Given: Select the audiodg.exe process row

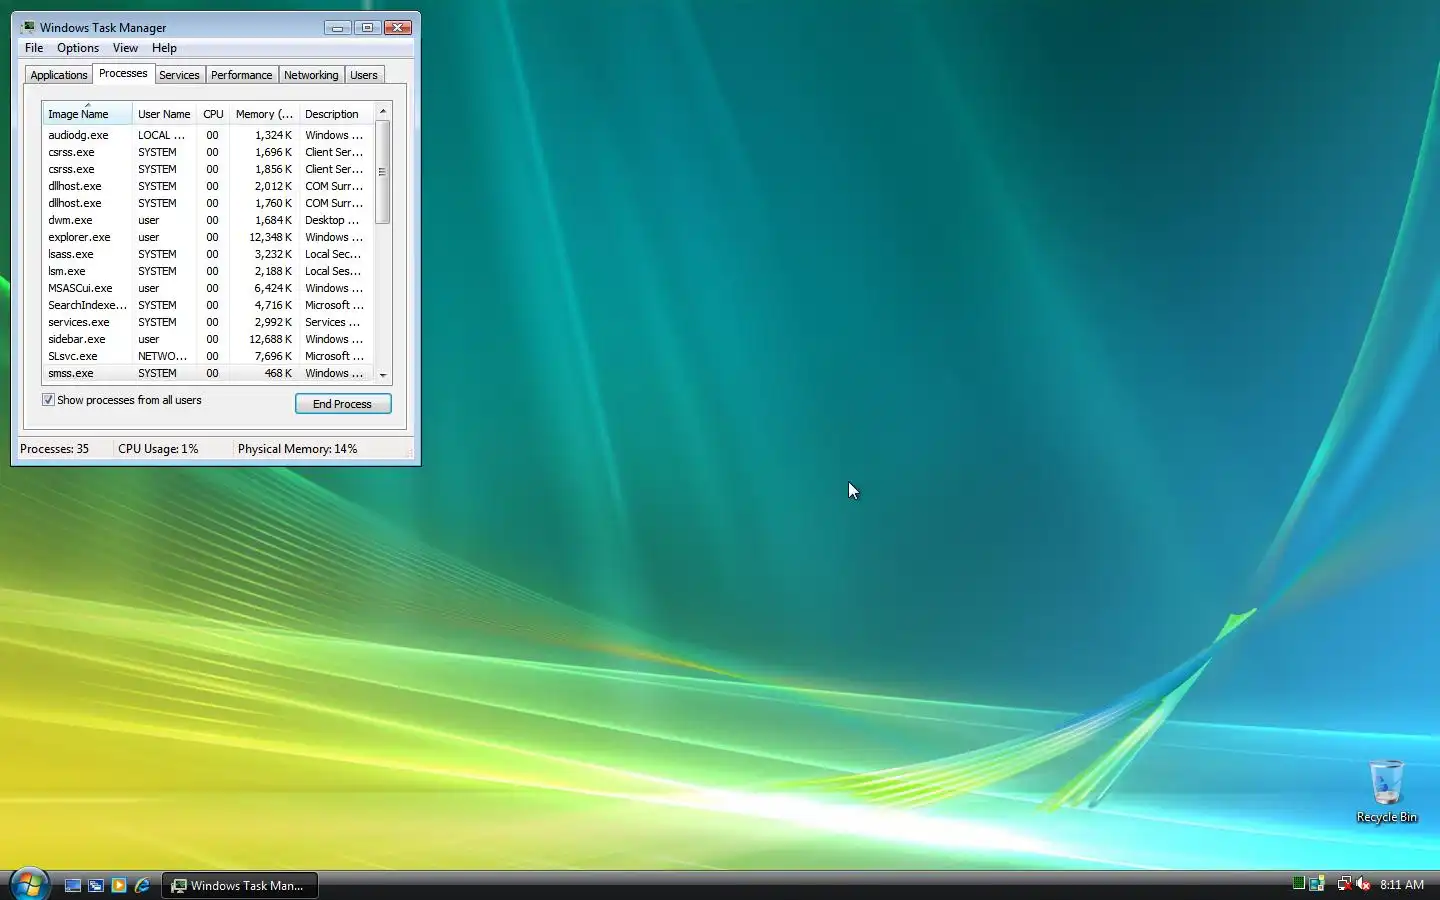Looking at the screenshot, I should tap(208, 135).
